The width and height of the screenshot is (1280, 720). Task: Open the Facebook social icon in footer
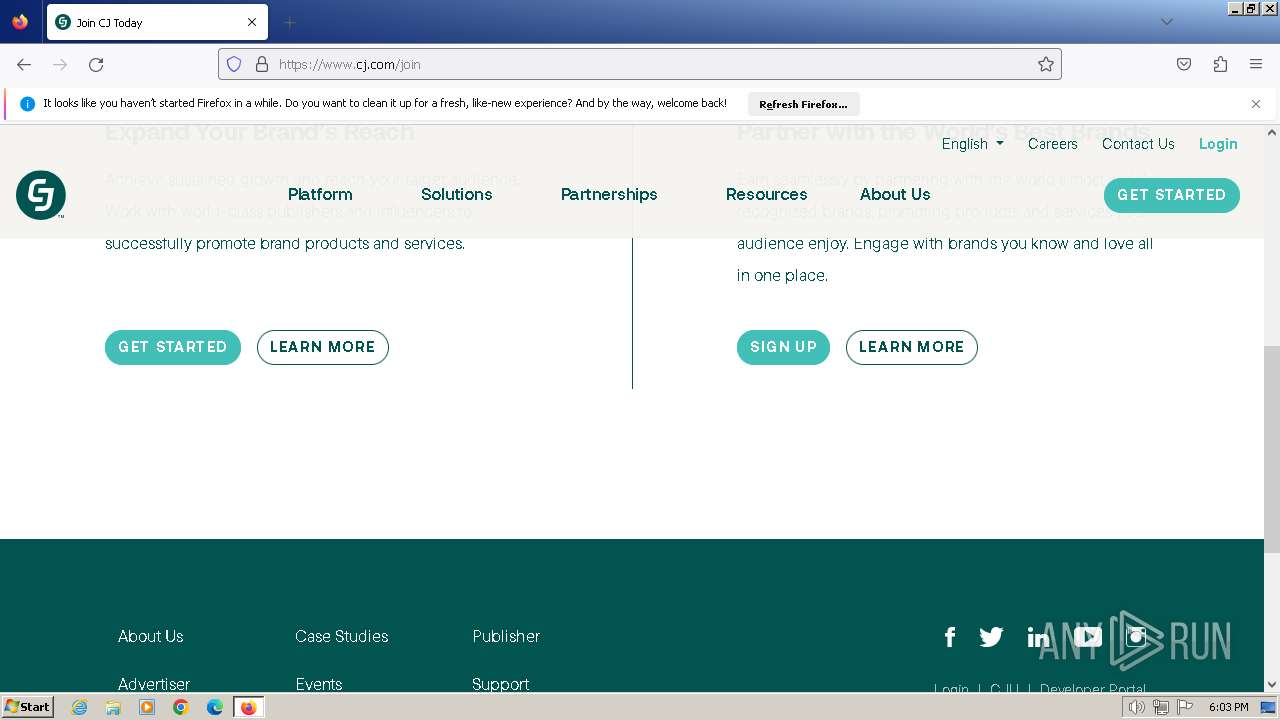point(950,637)
